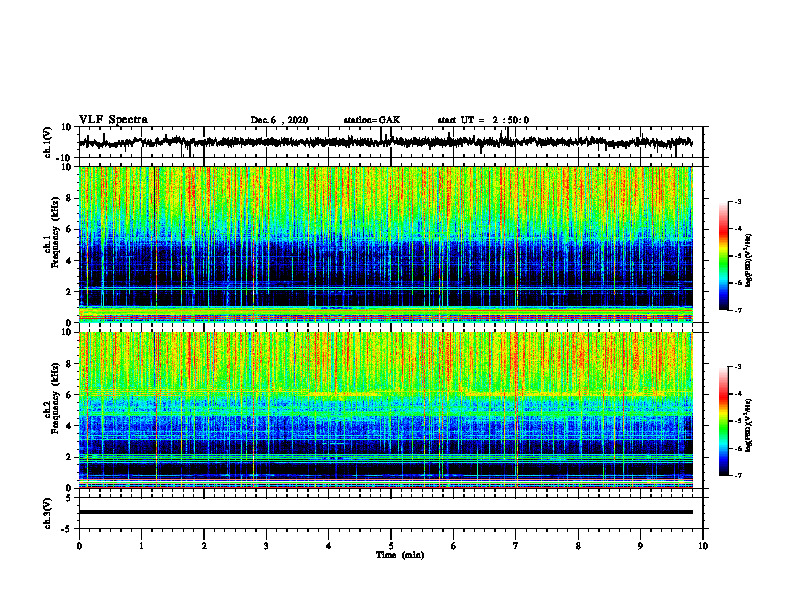
Task: Click time axis tick label '9'
Action: [x=640, y=546]
